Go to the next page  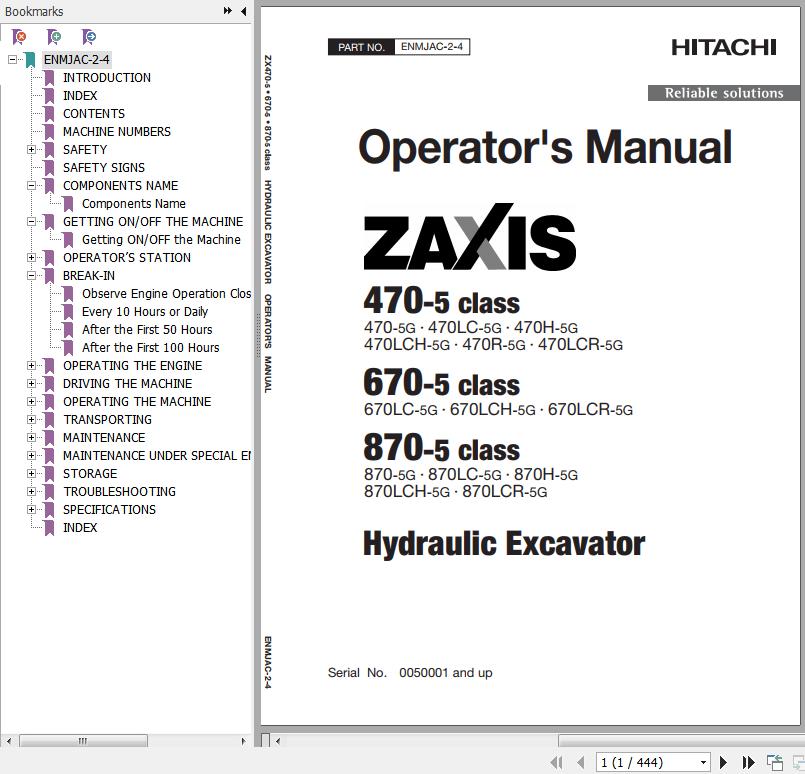(x=723, y=762)
